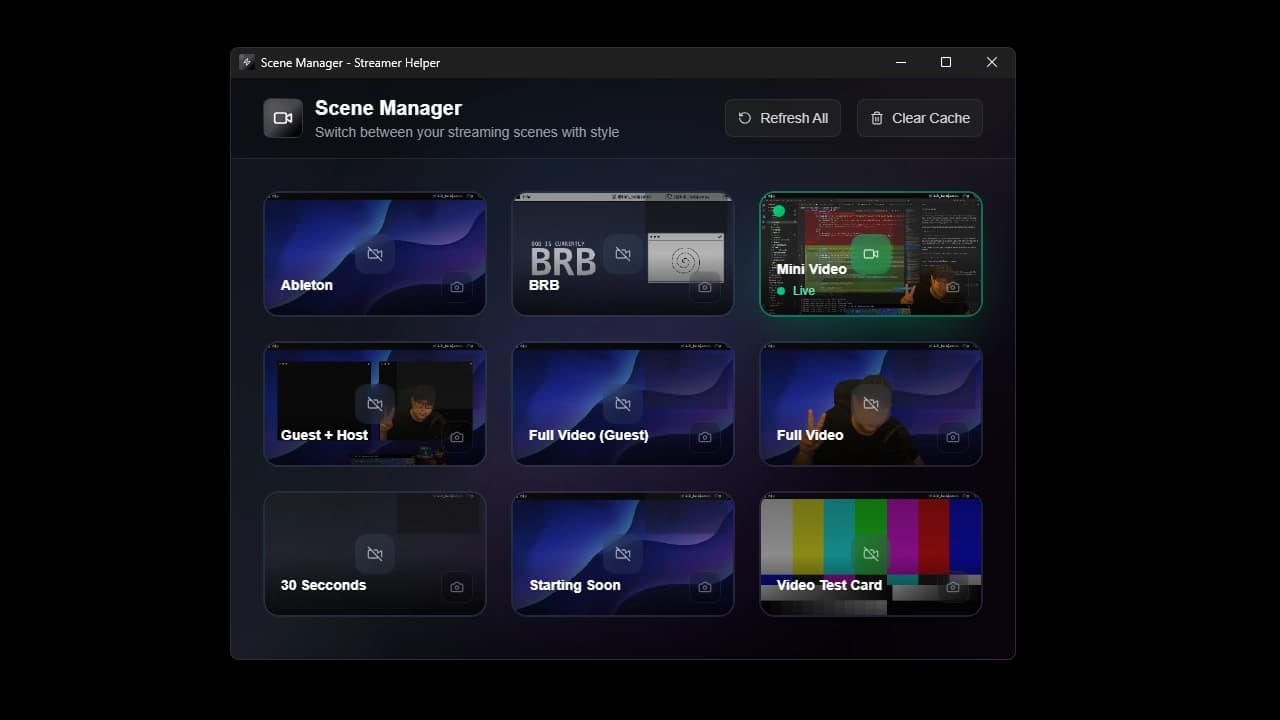The width and height of the screenshot is (1280, 720).
Task: Click the green live camera icon on Mini Video
Action: click(x=871, y=254)
